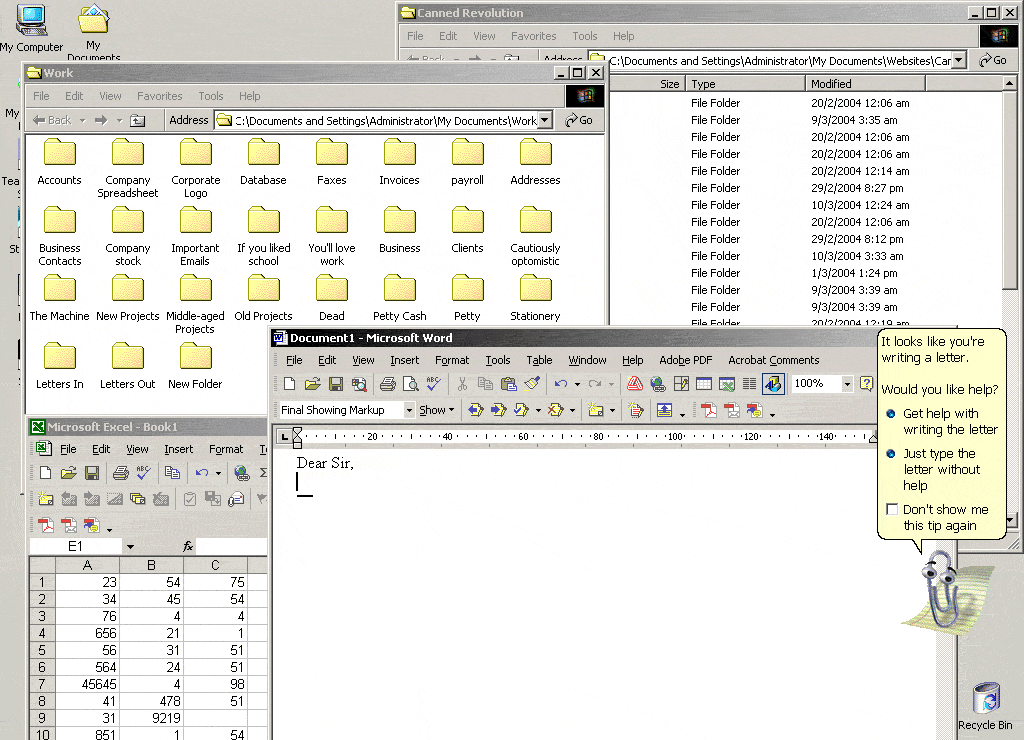The image size is (1024, 740).
Task: Open the Favorites menu in Work window
Action: coord(160,96)
